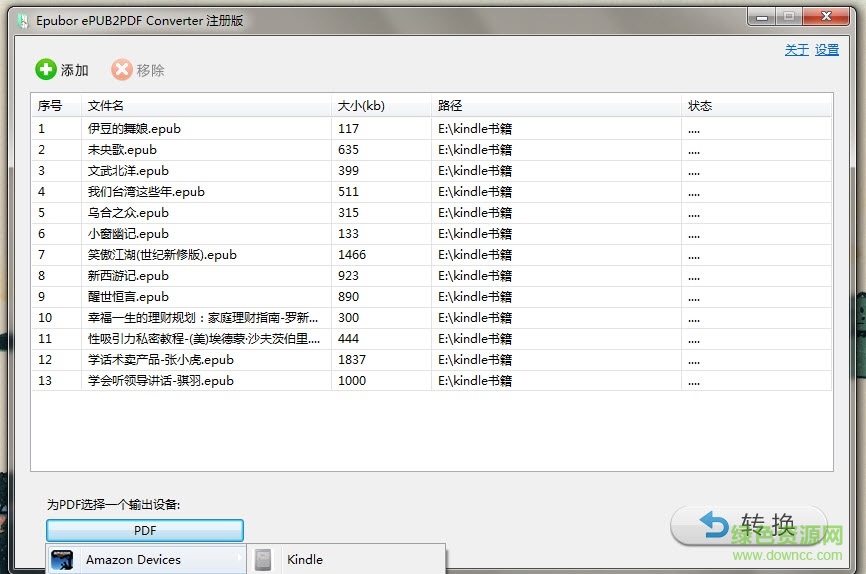Select the row 笑傲江湖(世纪新修版).epub

pyautogui.click(x=431, y=255)
